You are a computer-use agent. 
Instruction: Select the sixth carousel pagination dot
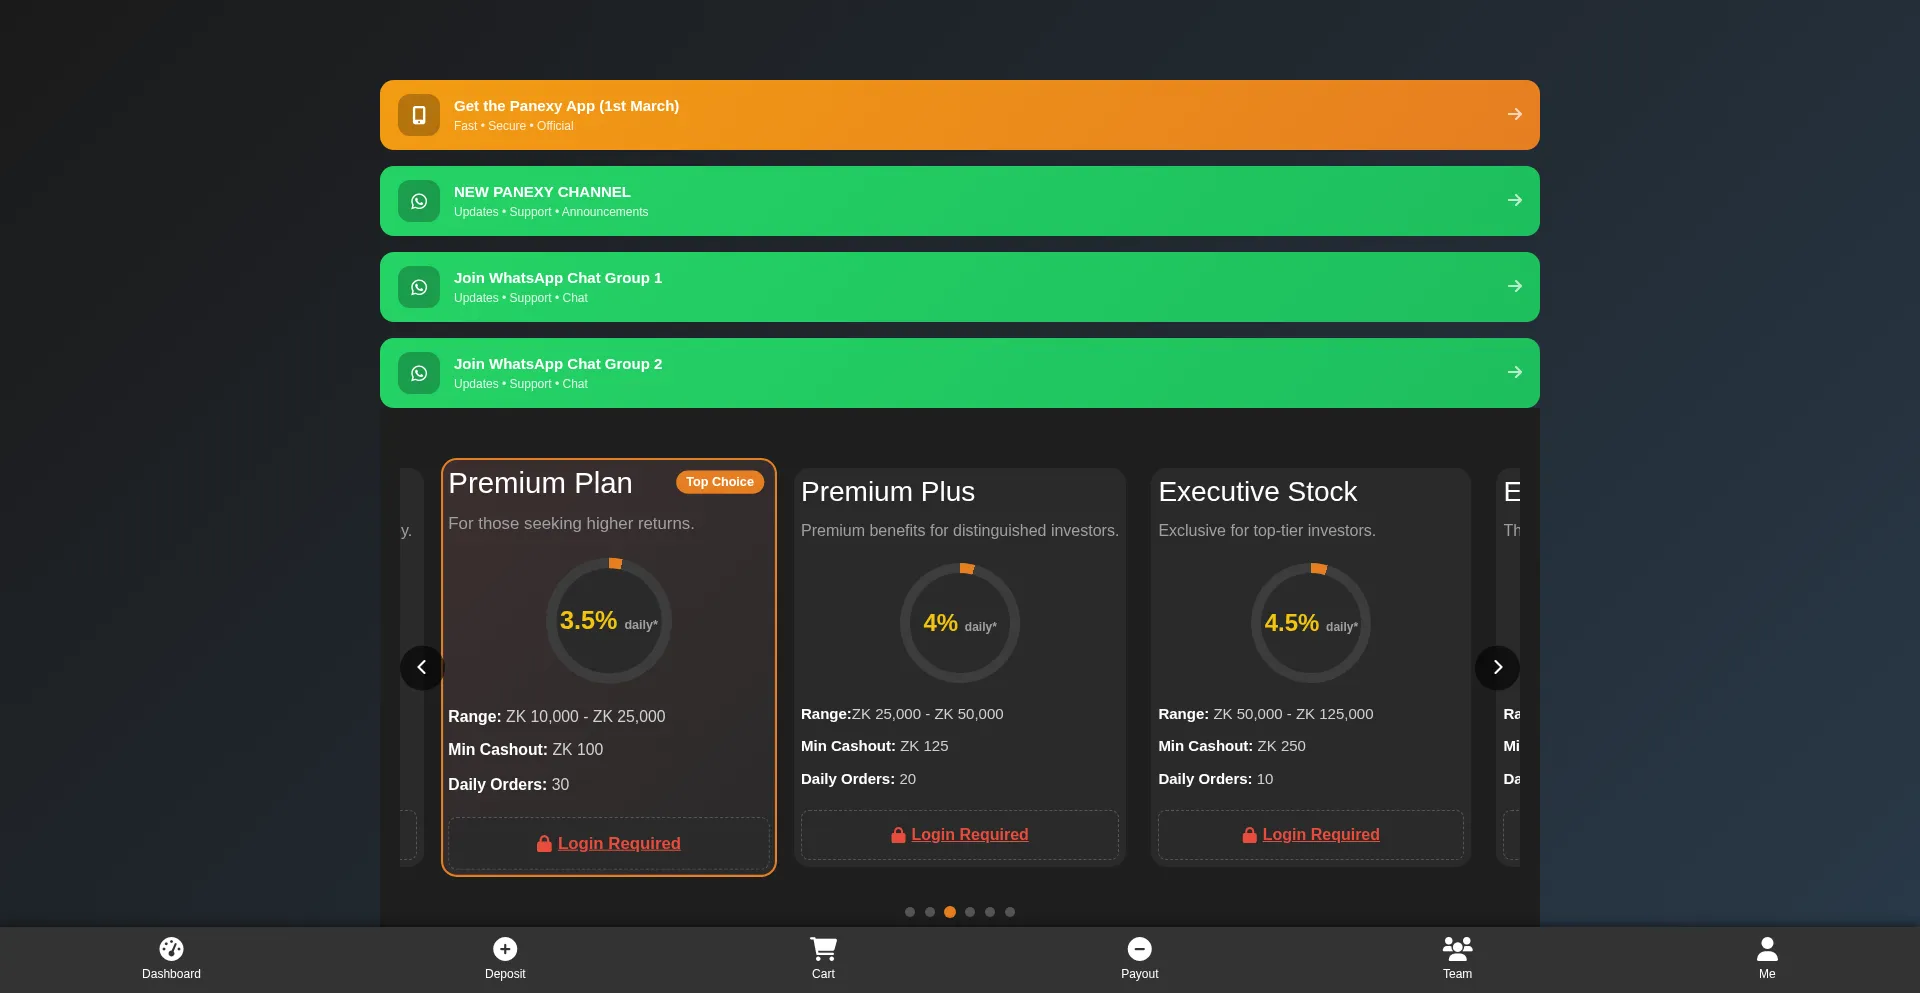pyautogui.click(x=1010, y=912)
